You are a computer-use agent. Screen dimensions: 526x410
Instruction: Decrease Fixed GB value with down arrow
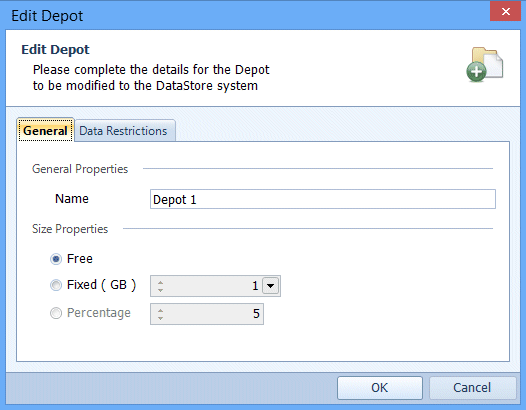pyautogui.click(x=160, y=290)
